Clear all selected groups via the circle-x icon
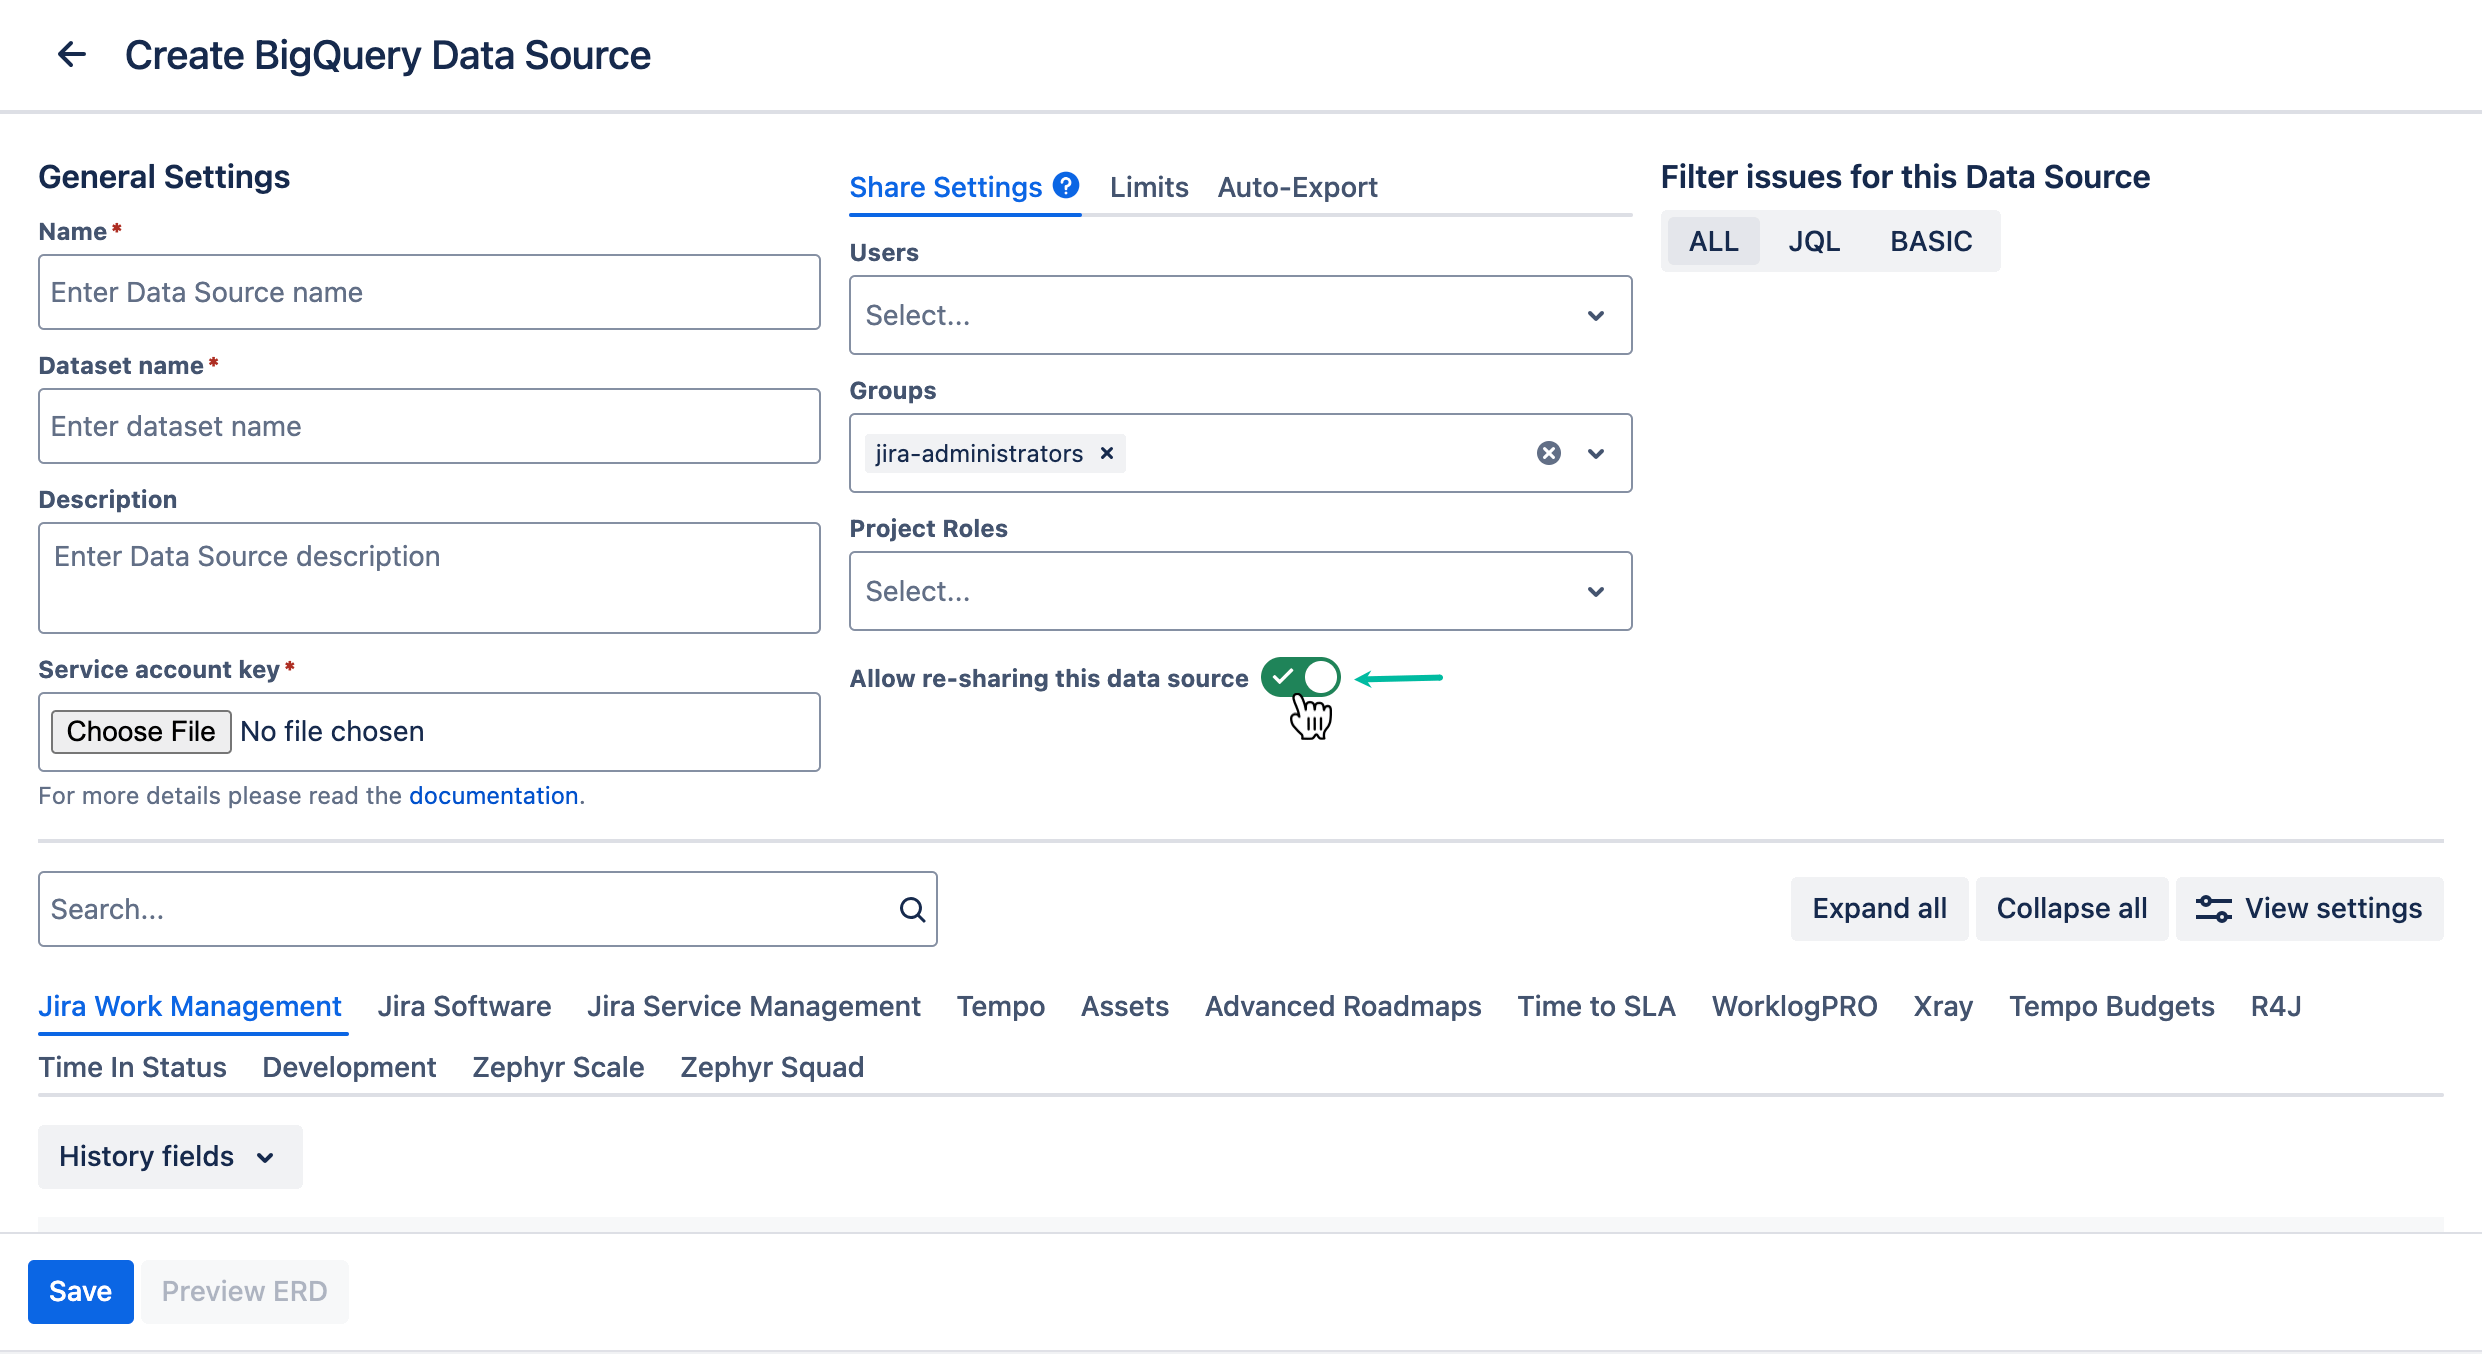Viewport: 2482px width, 1354px height. click(1549, 453)
